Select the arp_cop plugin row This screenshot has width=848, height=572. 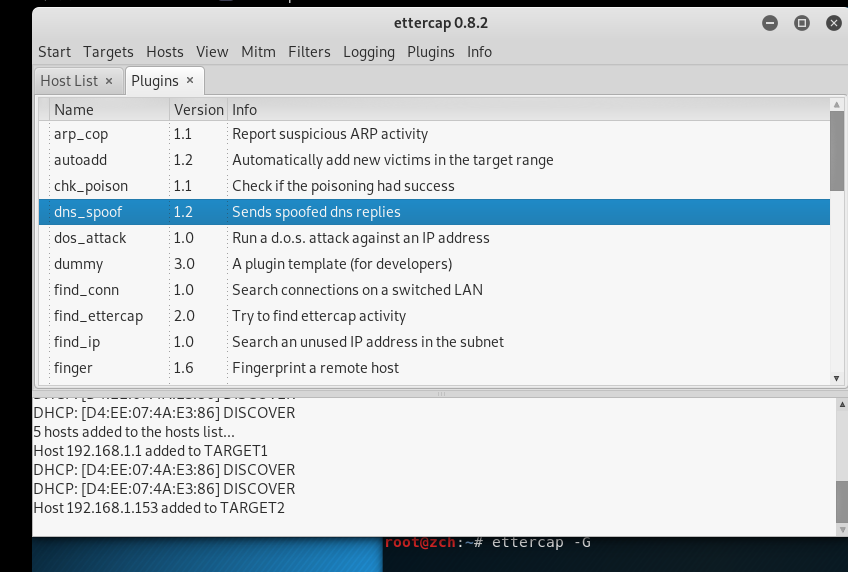pos(434,134)
